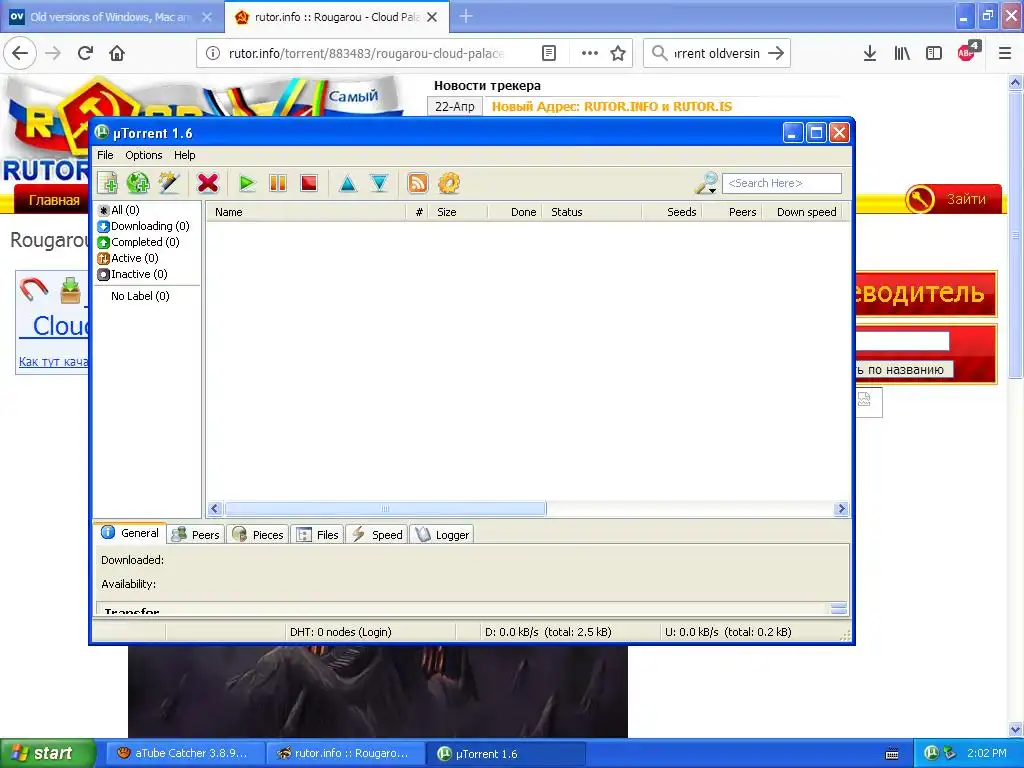Open the RSS Downloader icon
1024x768 pixels.
[x=418, y=183]
